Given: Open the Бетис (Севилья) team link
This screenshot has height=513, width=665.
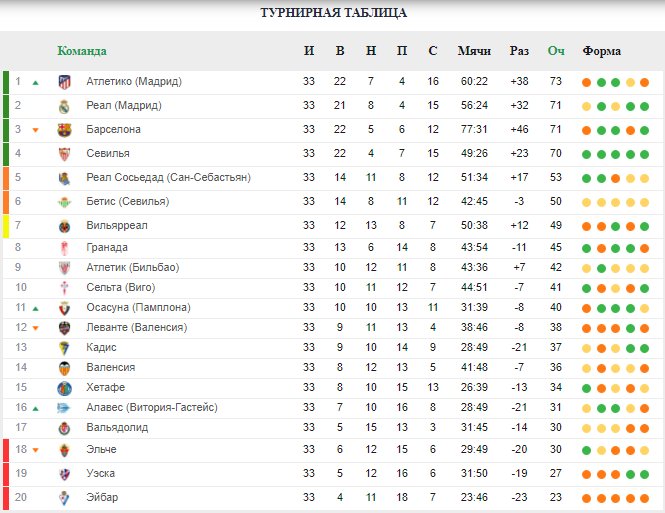Looking at the screenshot, I should click(x=128, y=201).
